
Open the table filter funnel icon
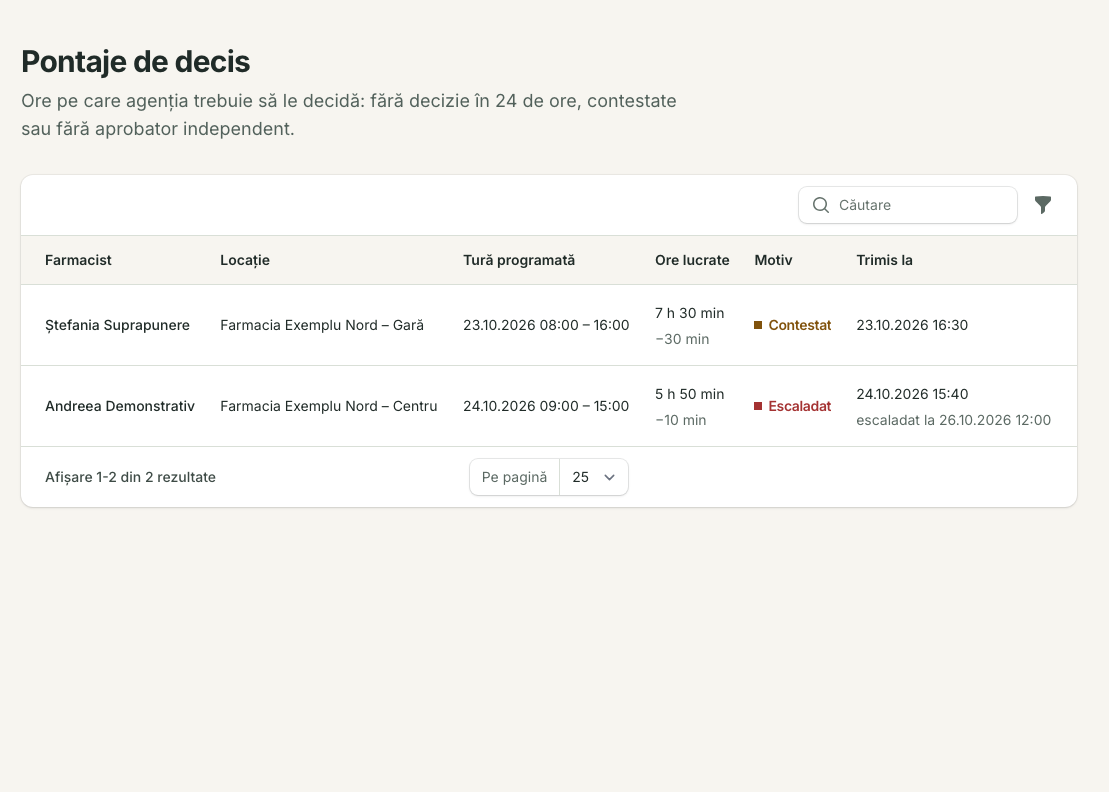[x=1043, y=205]
